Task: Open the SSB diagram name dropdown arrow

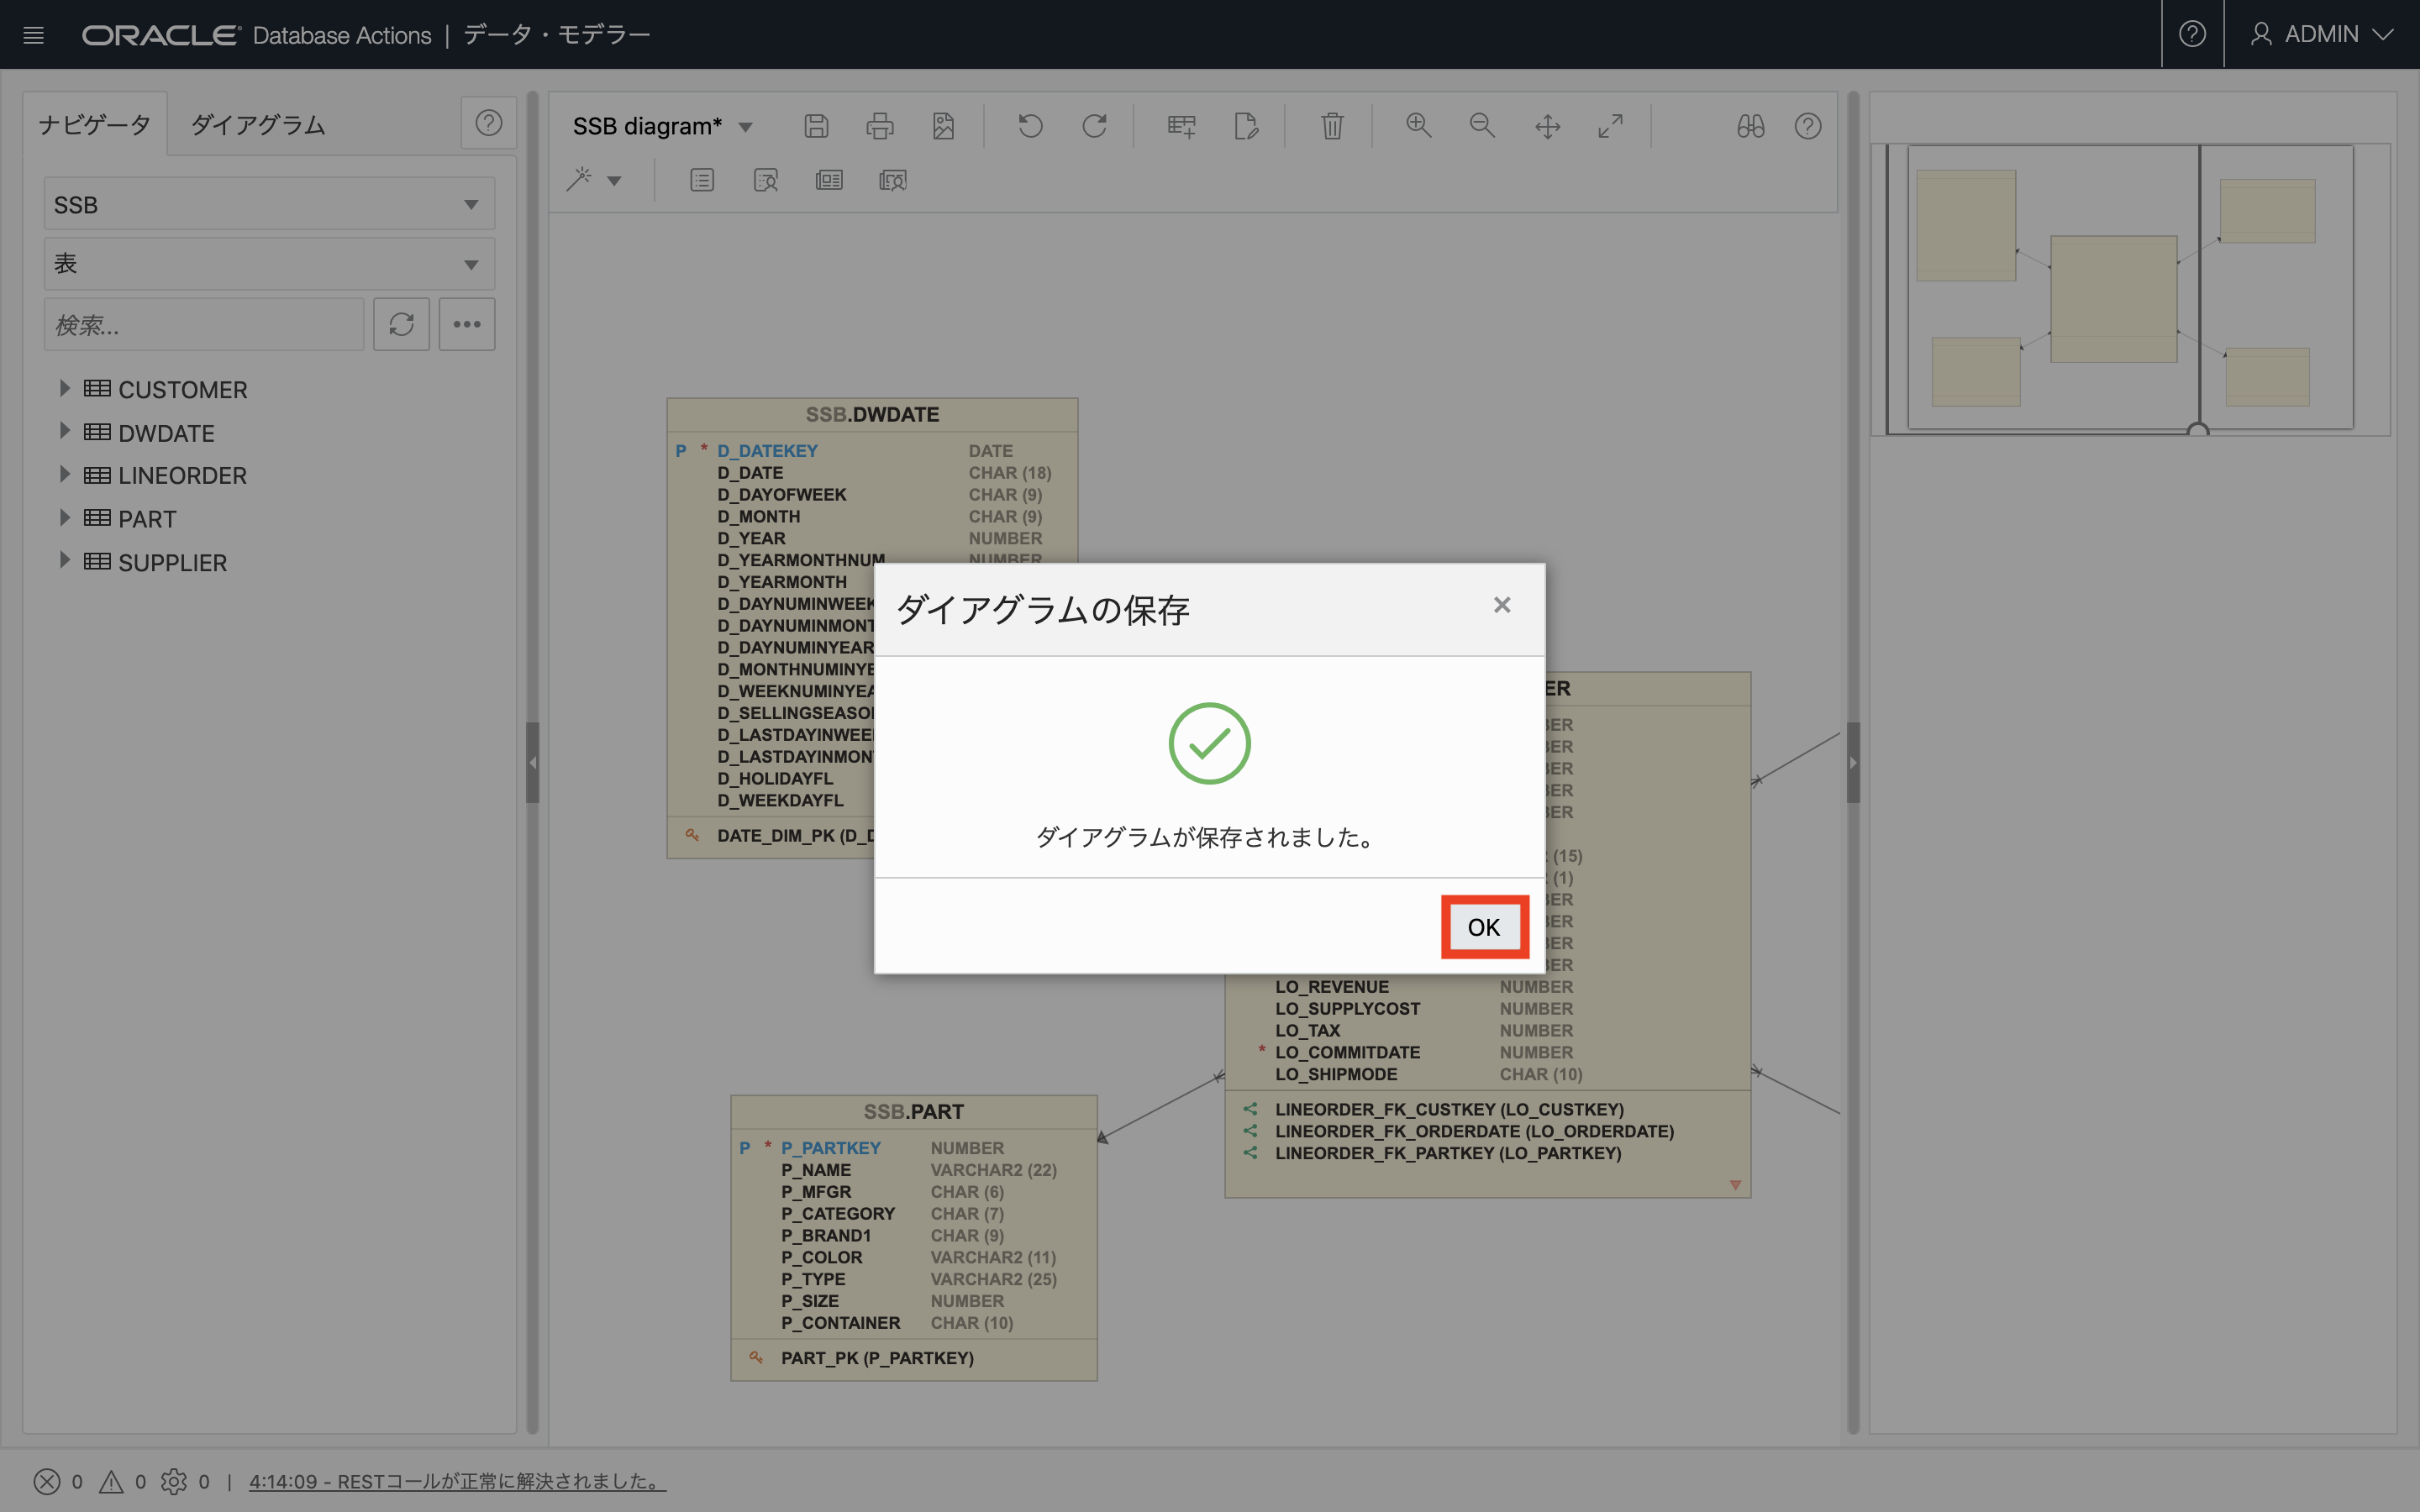Action: [745, 127]
